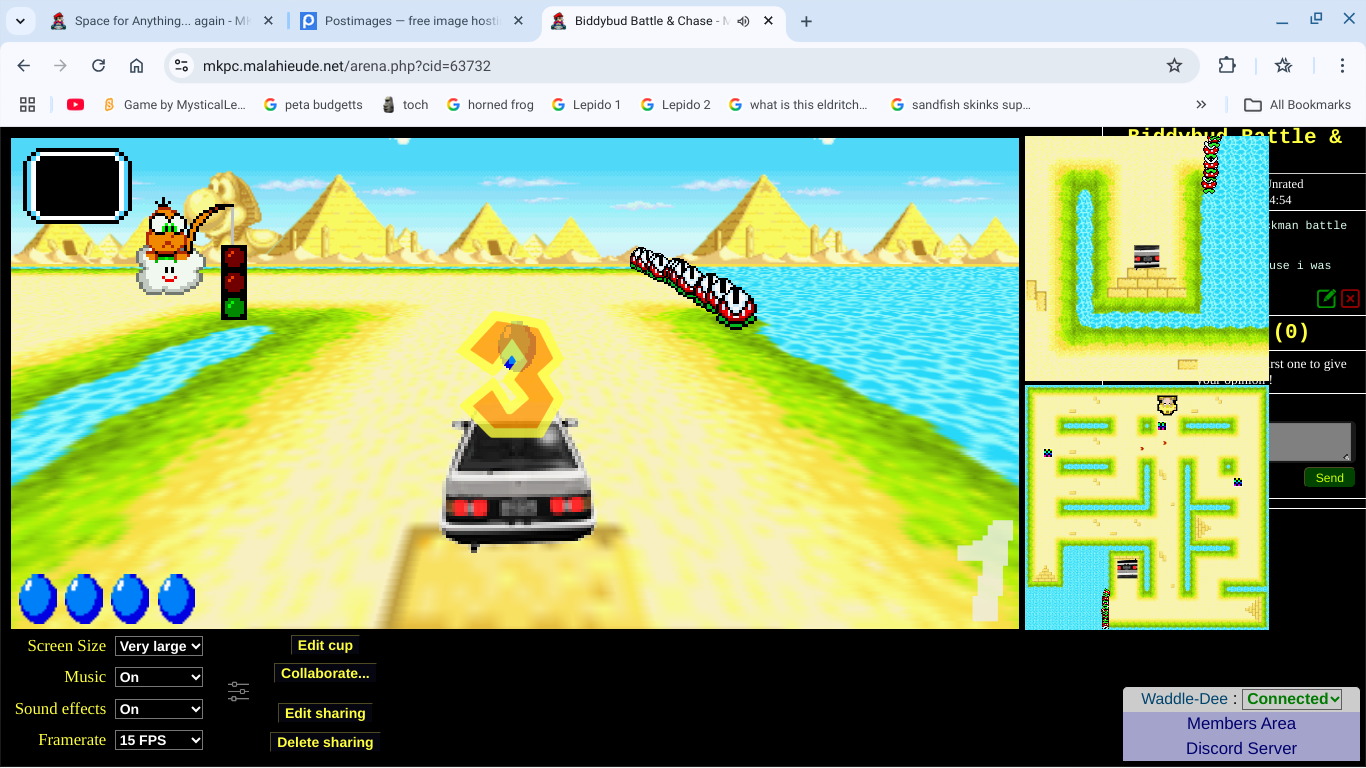Viewport: 1366px width, 768px height.
Task: Click the Edit cup button
Action: click(325, 645)
